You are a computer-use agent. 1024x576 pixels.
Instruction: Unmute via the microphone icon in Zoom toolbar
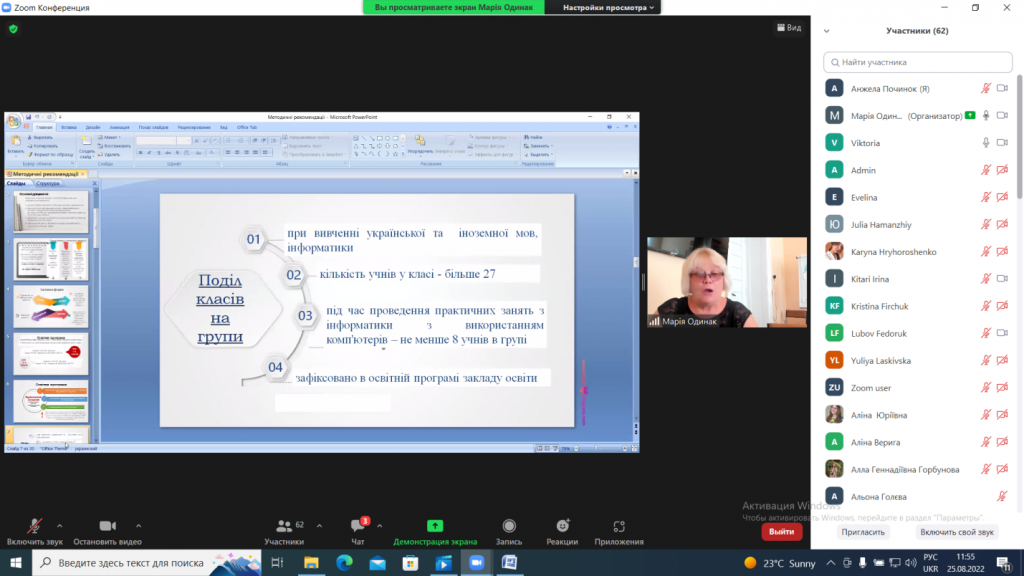point(35,526)
